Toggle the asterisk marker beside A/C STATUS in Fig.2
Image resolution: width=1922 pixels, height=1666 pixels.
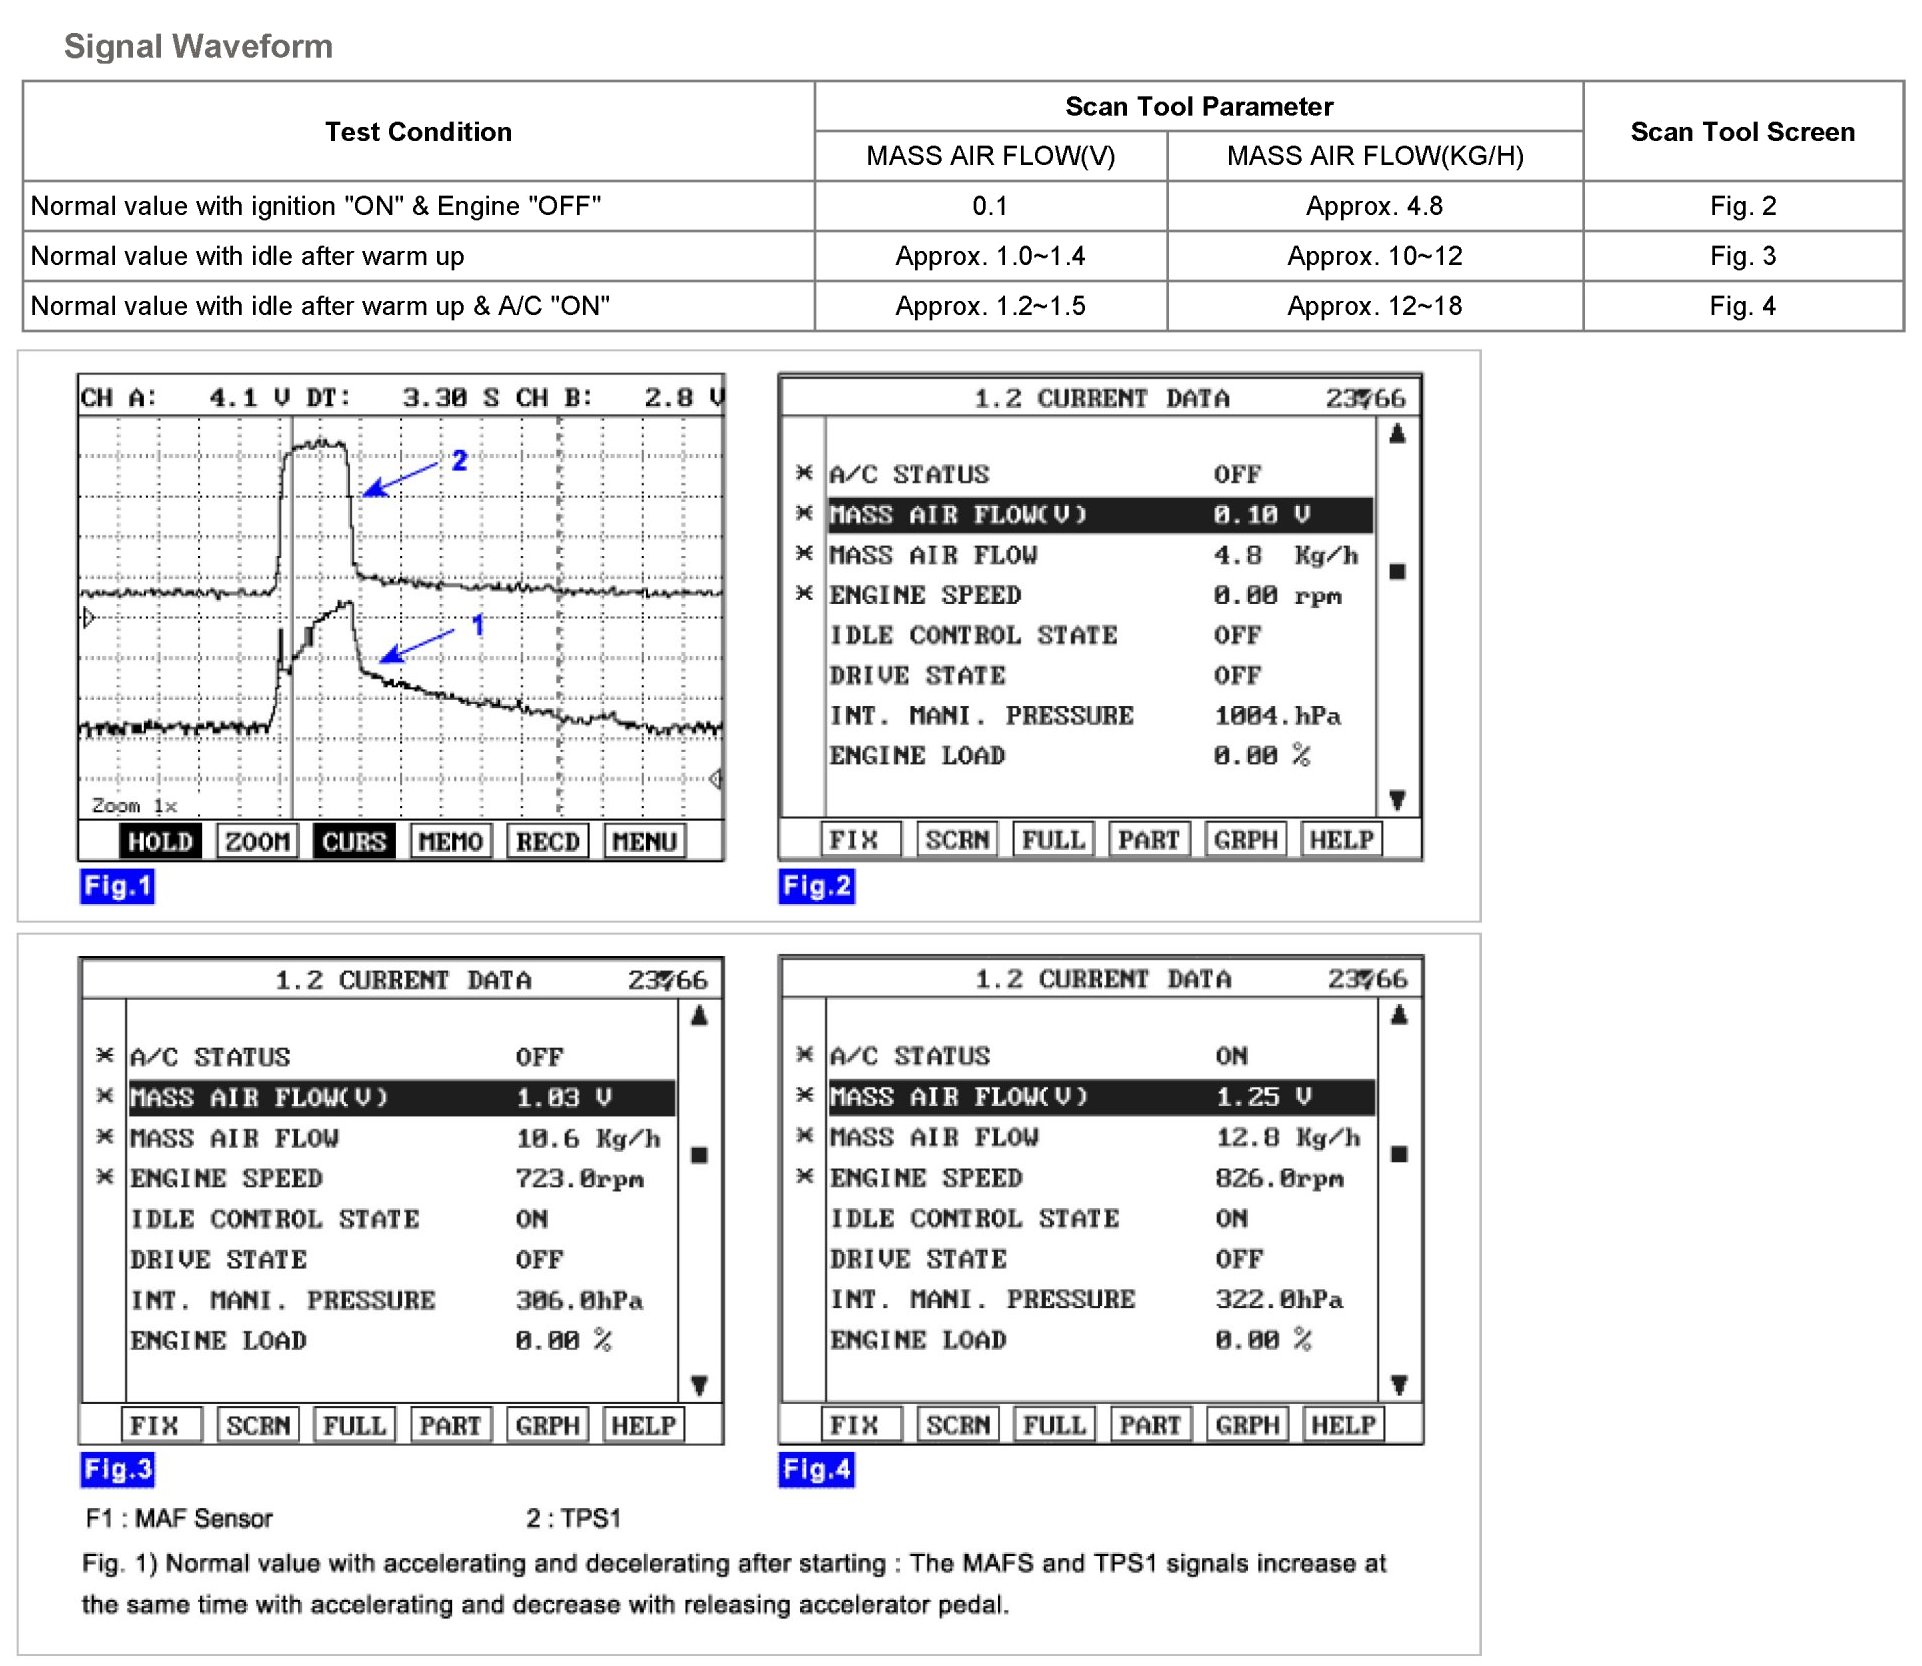(804, 472)
